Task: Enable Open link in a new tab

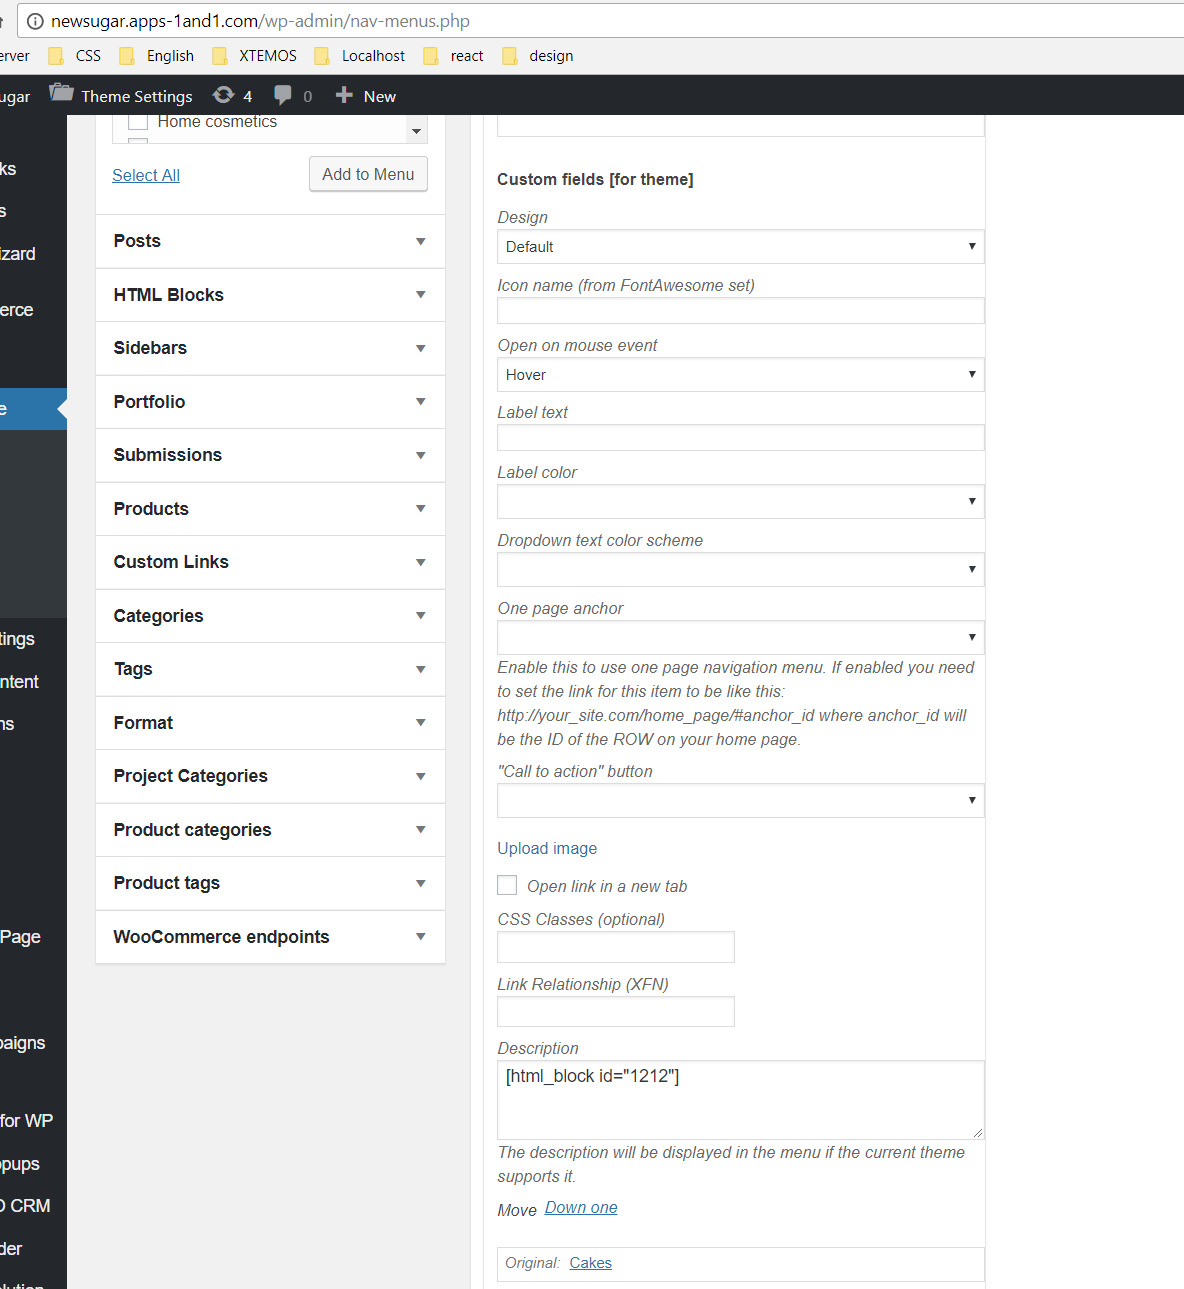Action: pos(507,885)
